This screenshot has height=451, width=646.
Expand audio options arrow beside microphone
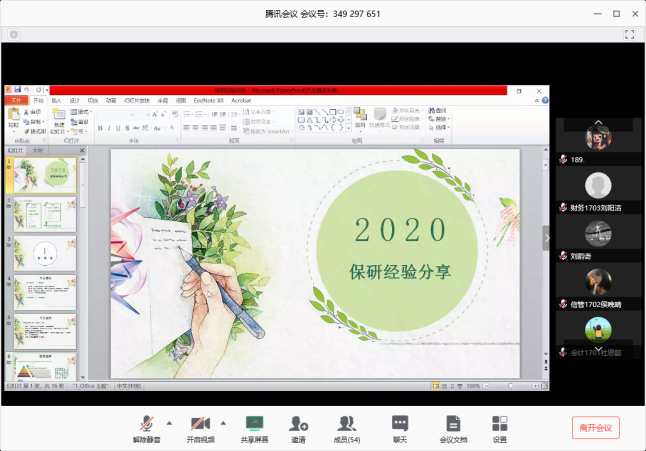point(168,422)
